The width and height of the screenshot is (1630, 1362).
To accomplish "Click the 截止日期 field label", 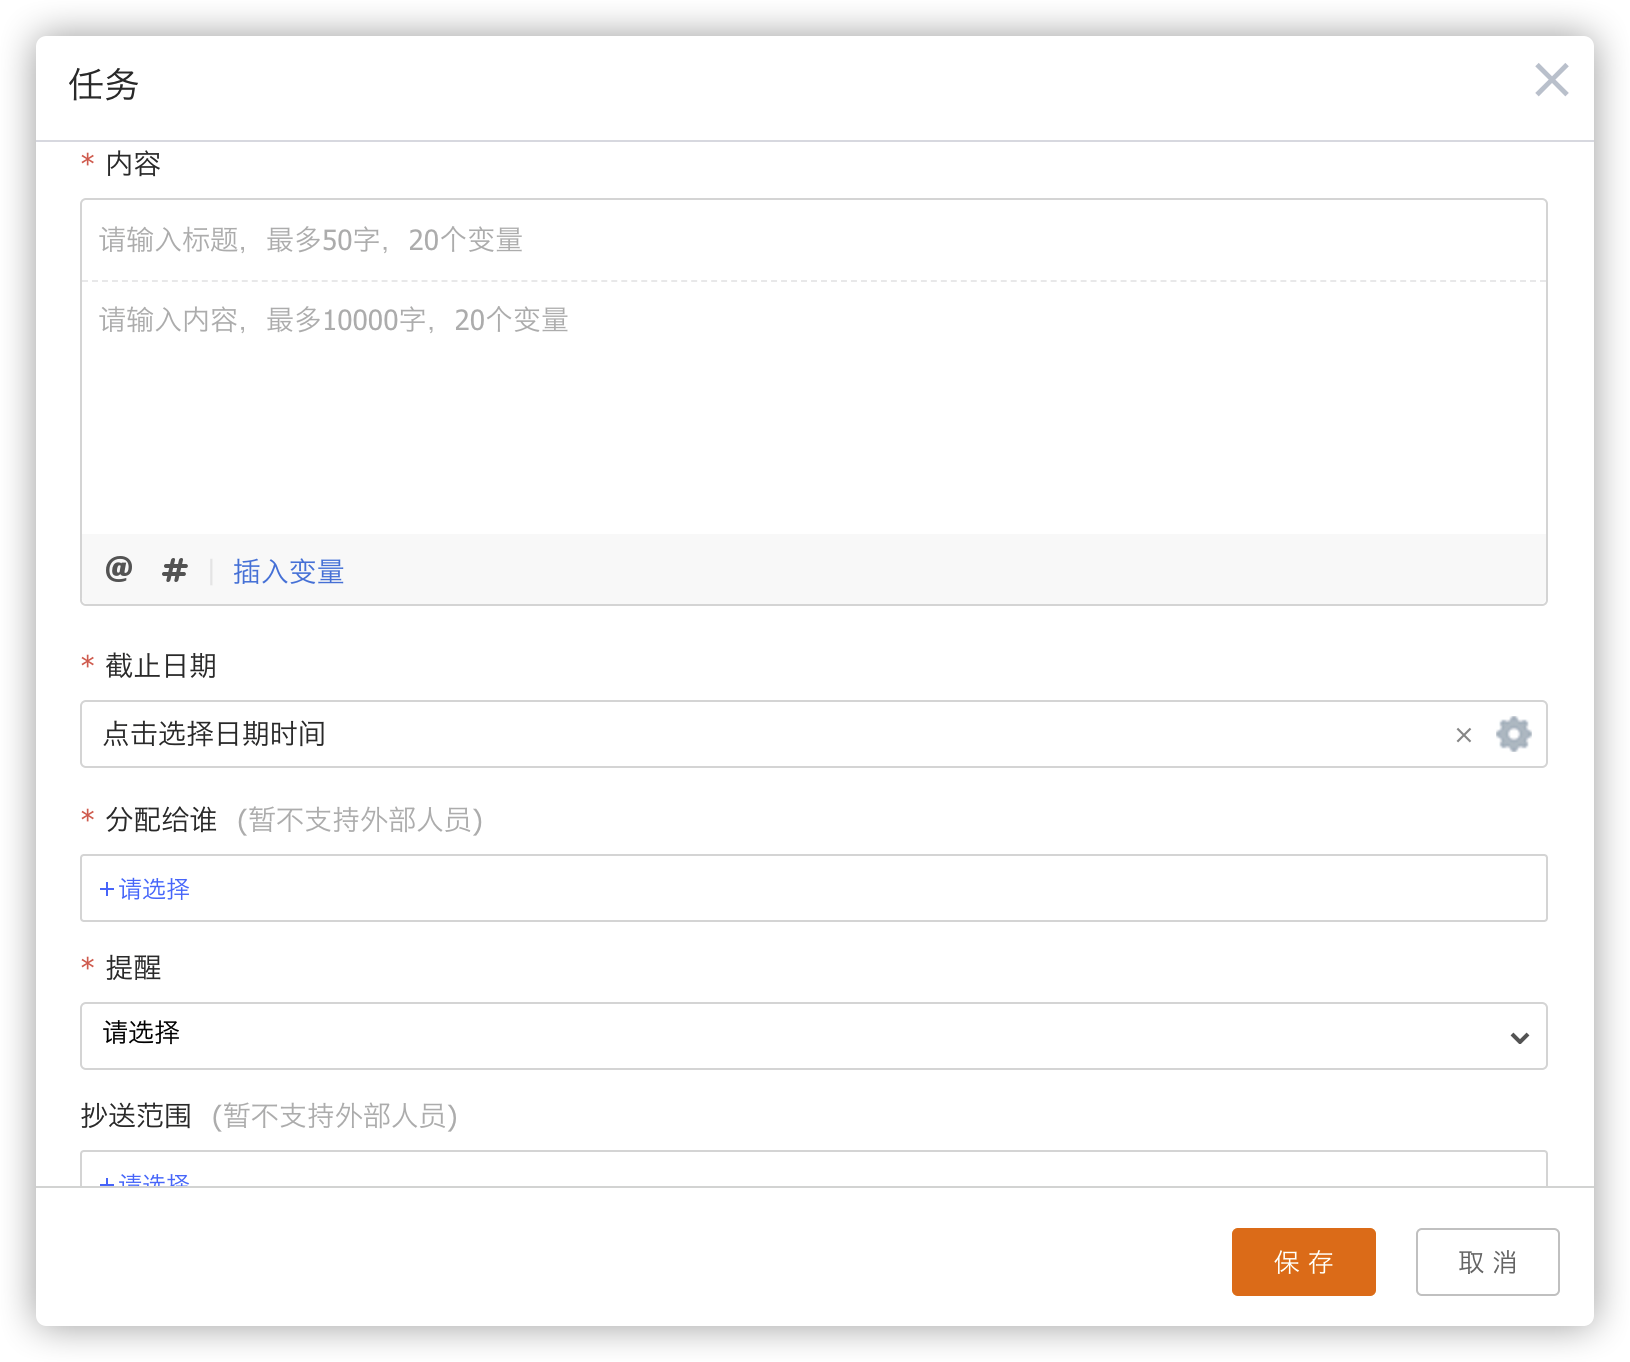I will (161, 666).
